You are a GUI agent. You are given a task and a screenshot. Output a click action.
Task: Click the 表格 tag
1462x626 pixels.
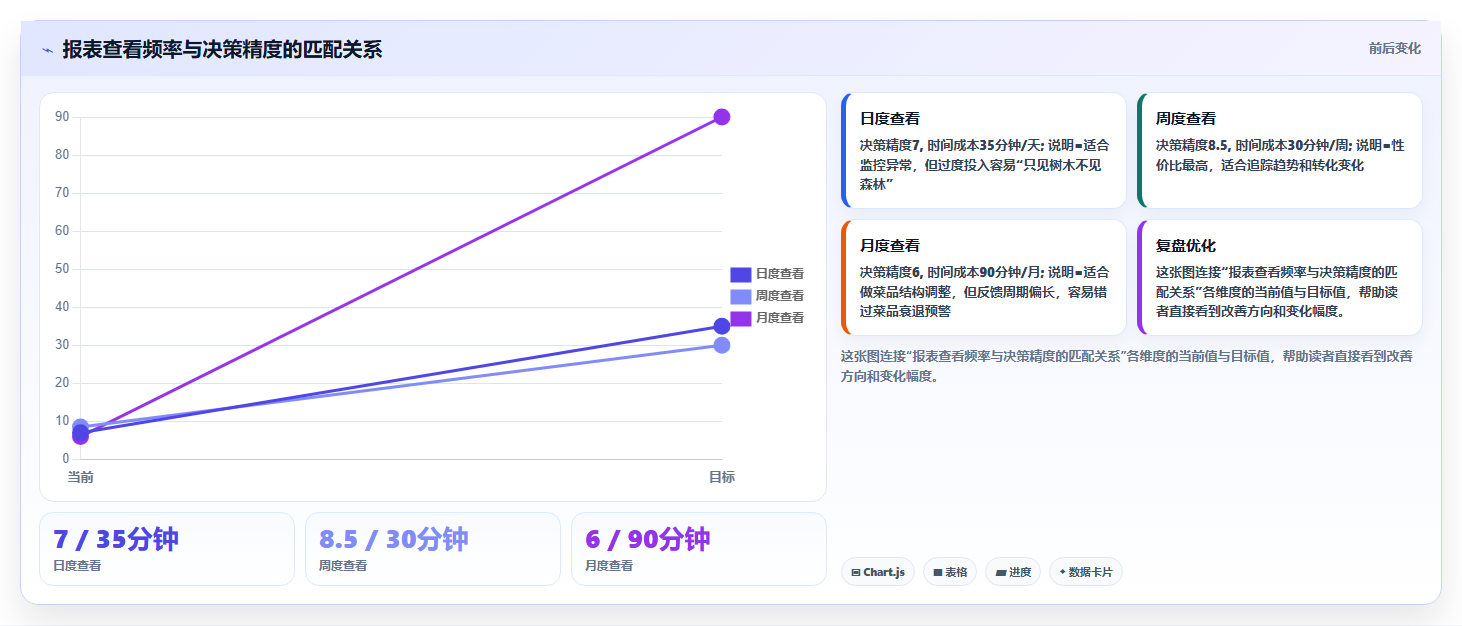(x=950, y=572)
